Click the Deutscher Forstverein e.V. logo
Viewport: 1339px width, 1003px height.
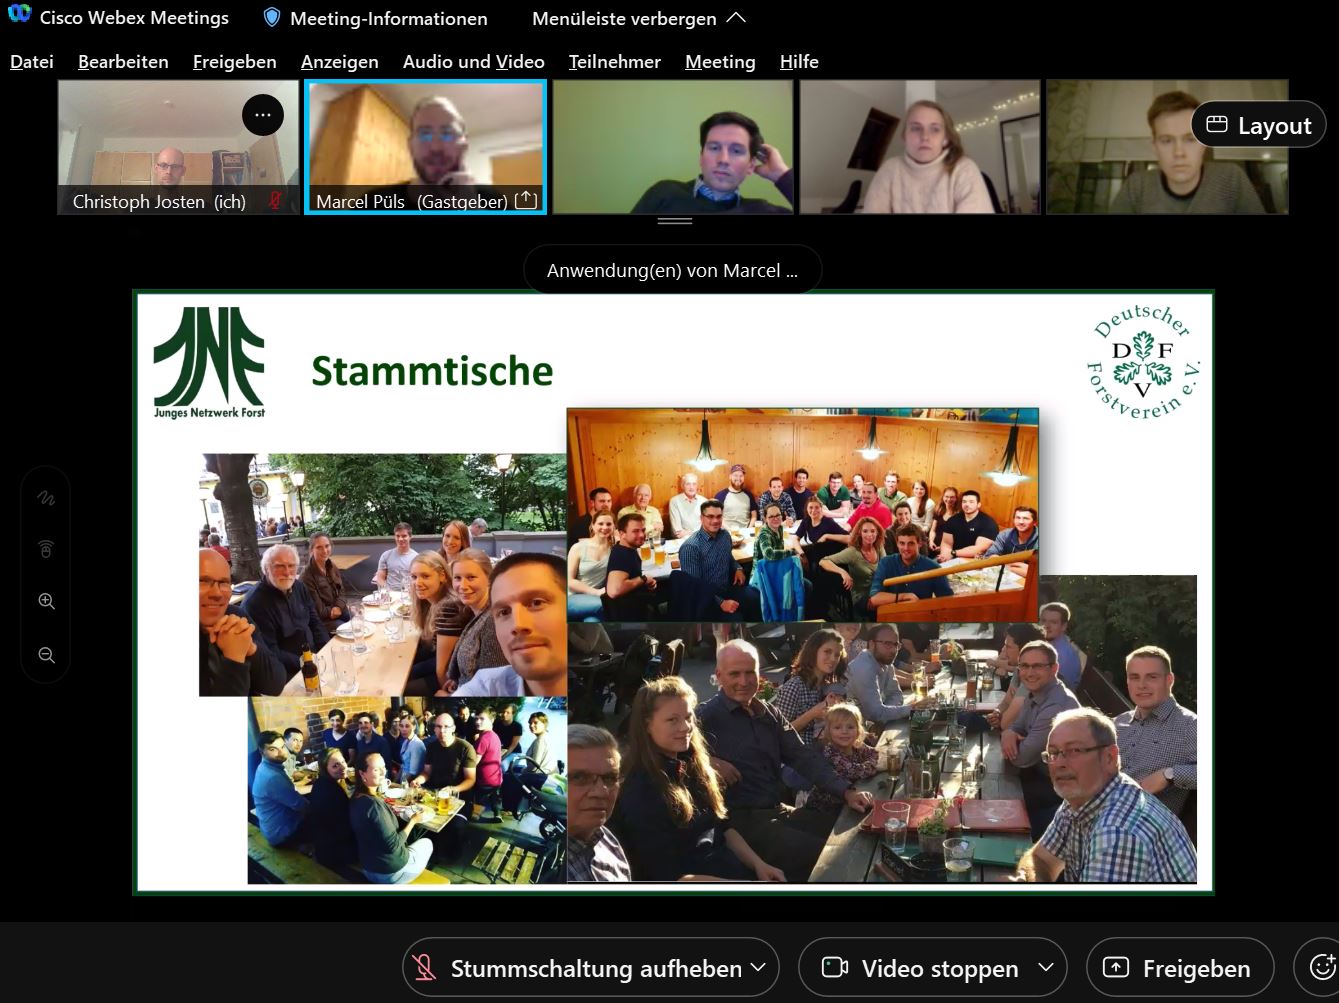coord(1143,363)
